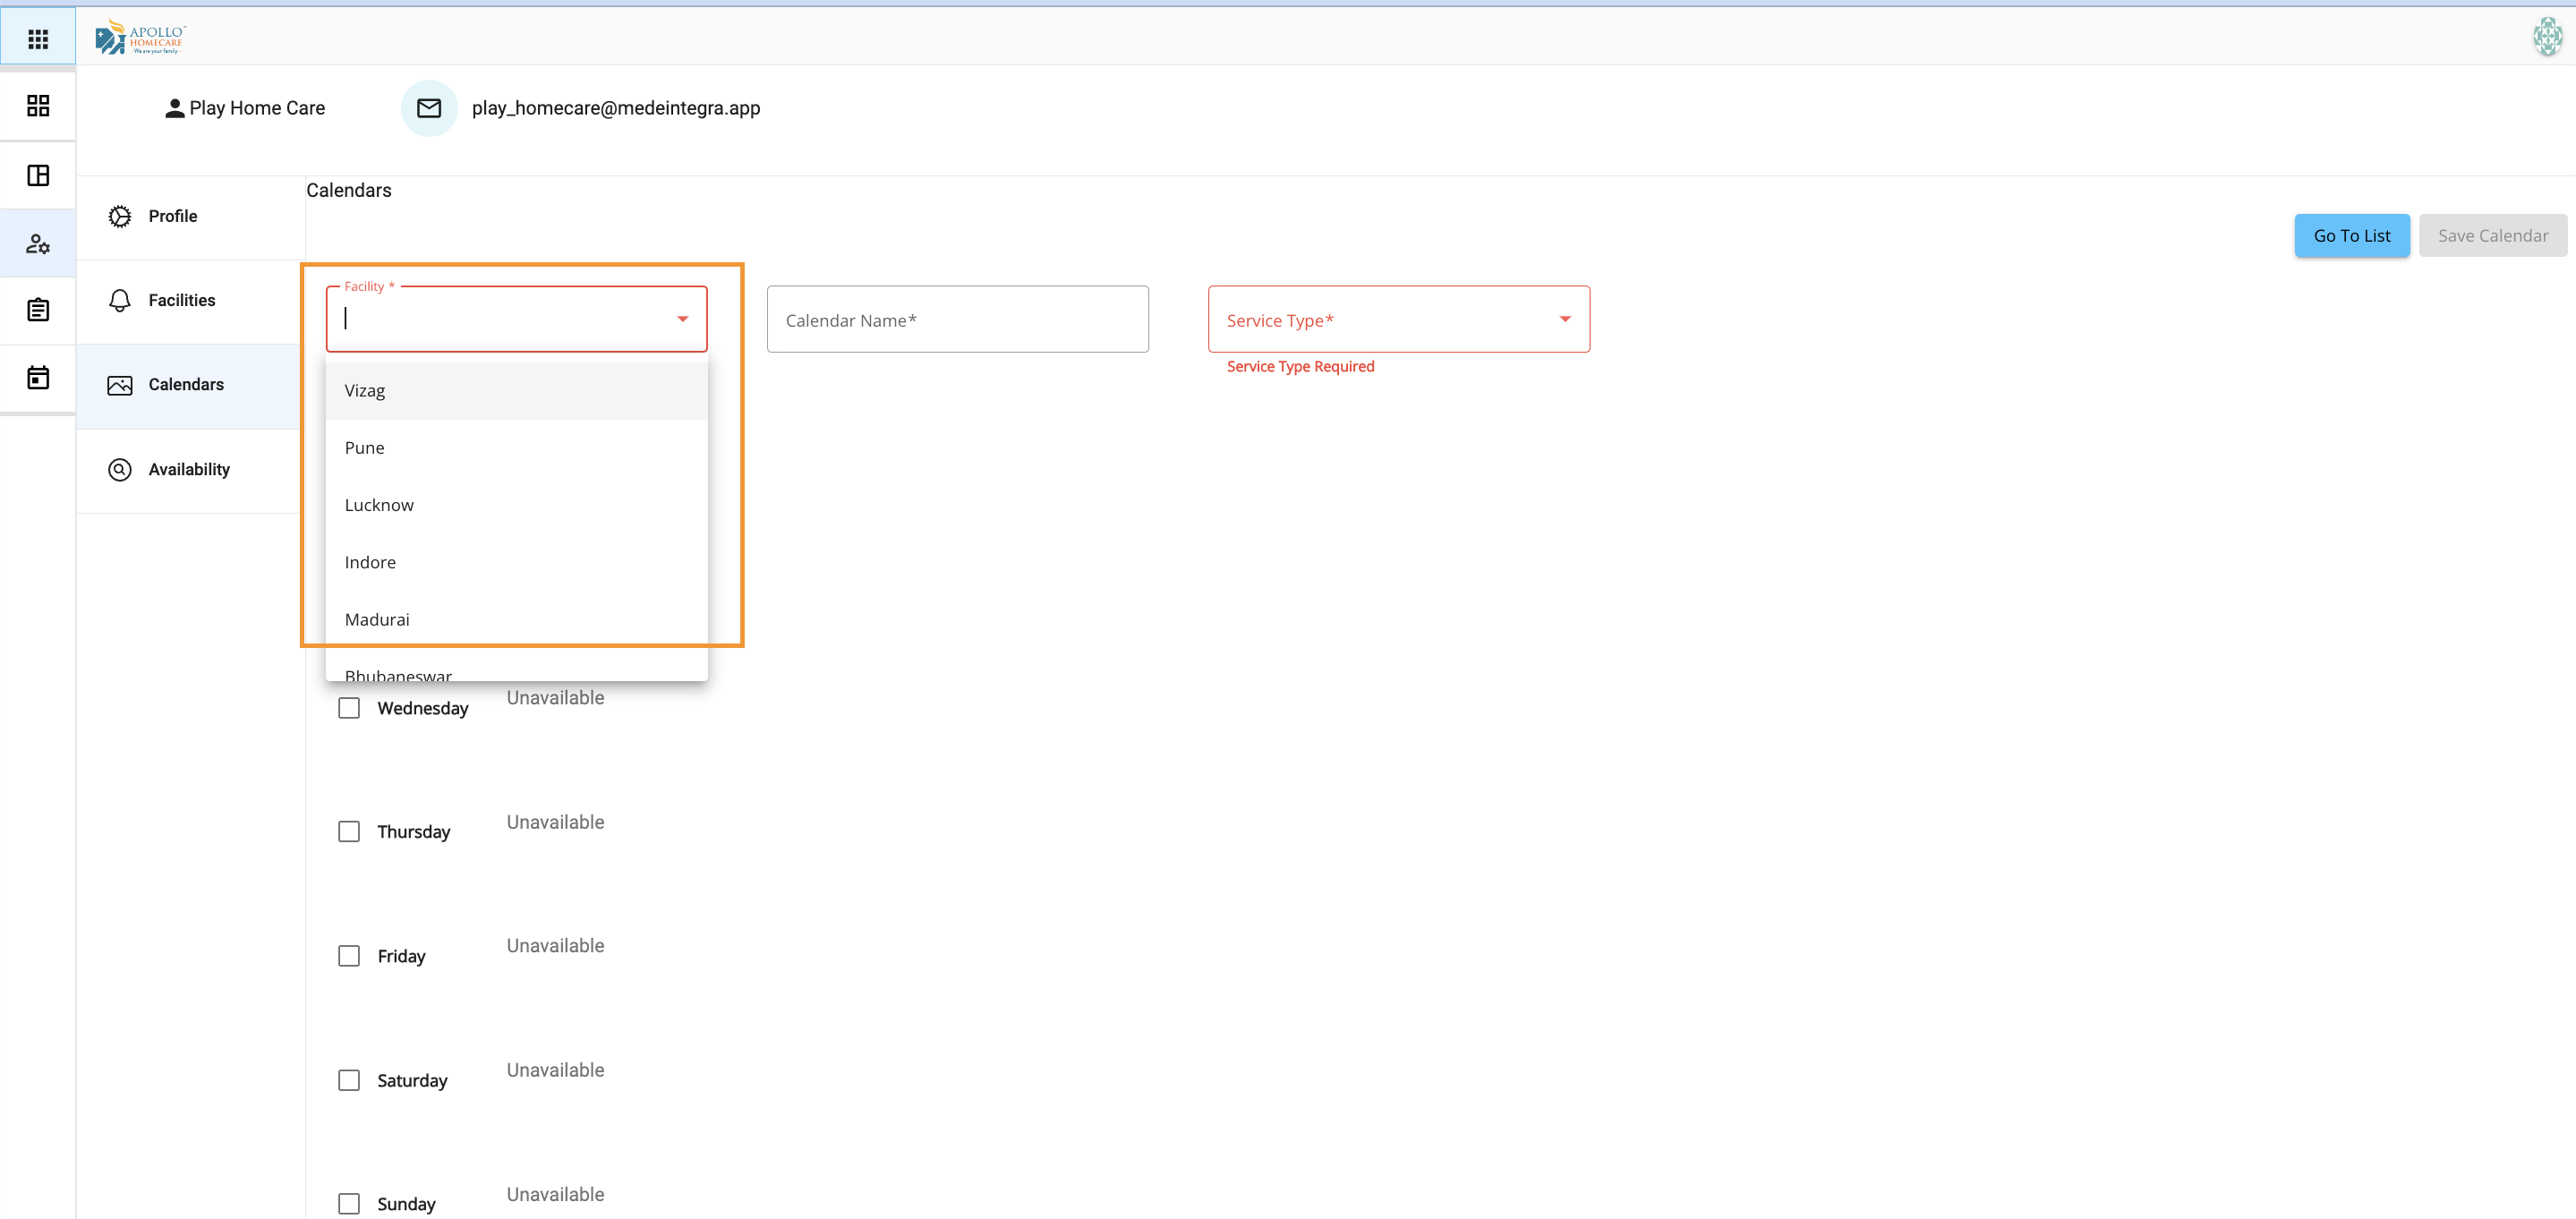
Task: Click the calendar event sidebar icon
Action: pos(38,378)
